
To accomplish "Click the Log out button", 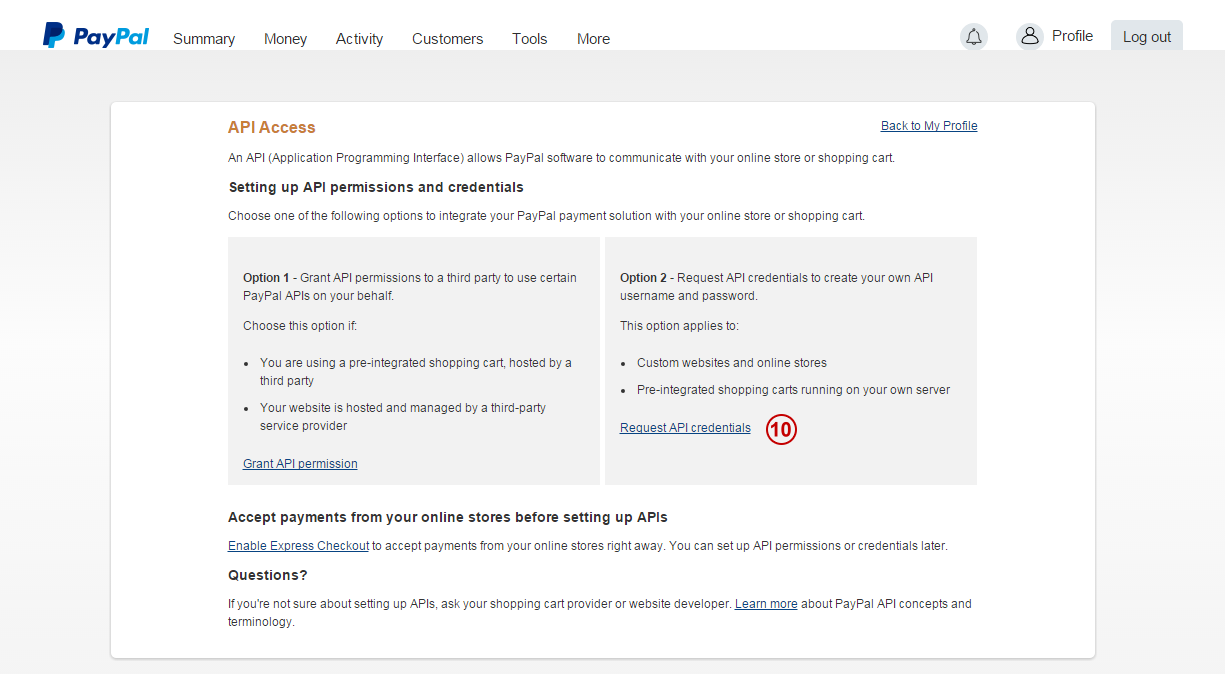I will click(1146, 37).
